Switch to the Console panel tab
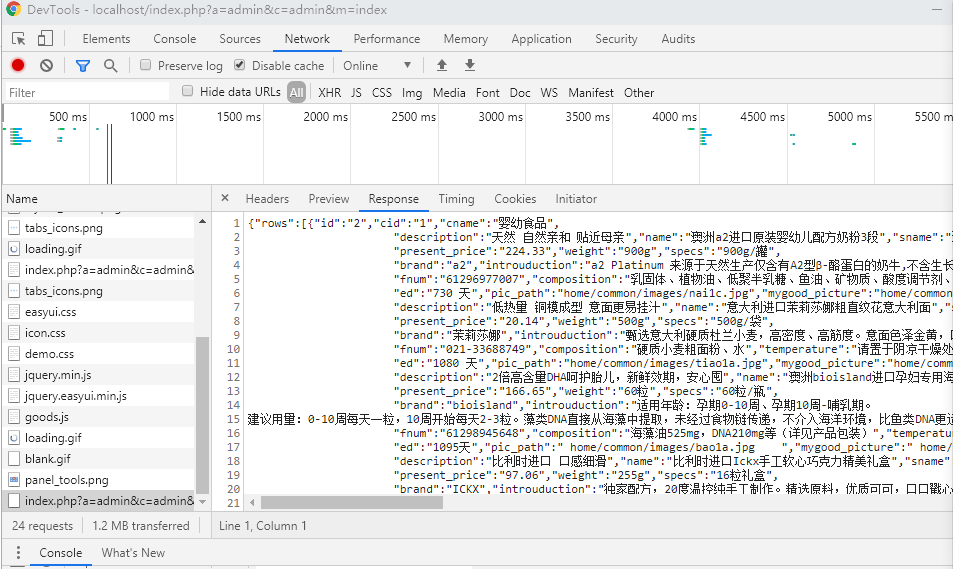953x569 pixels. coord(174,39)
